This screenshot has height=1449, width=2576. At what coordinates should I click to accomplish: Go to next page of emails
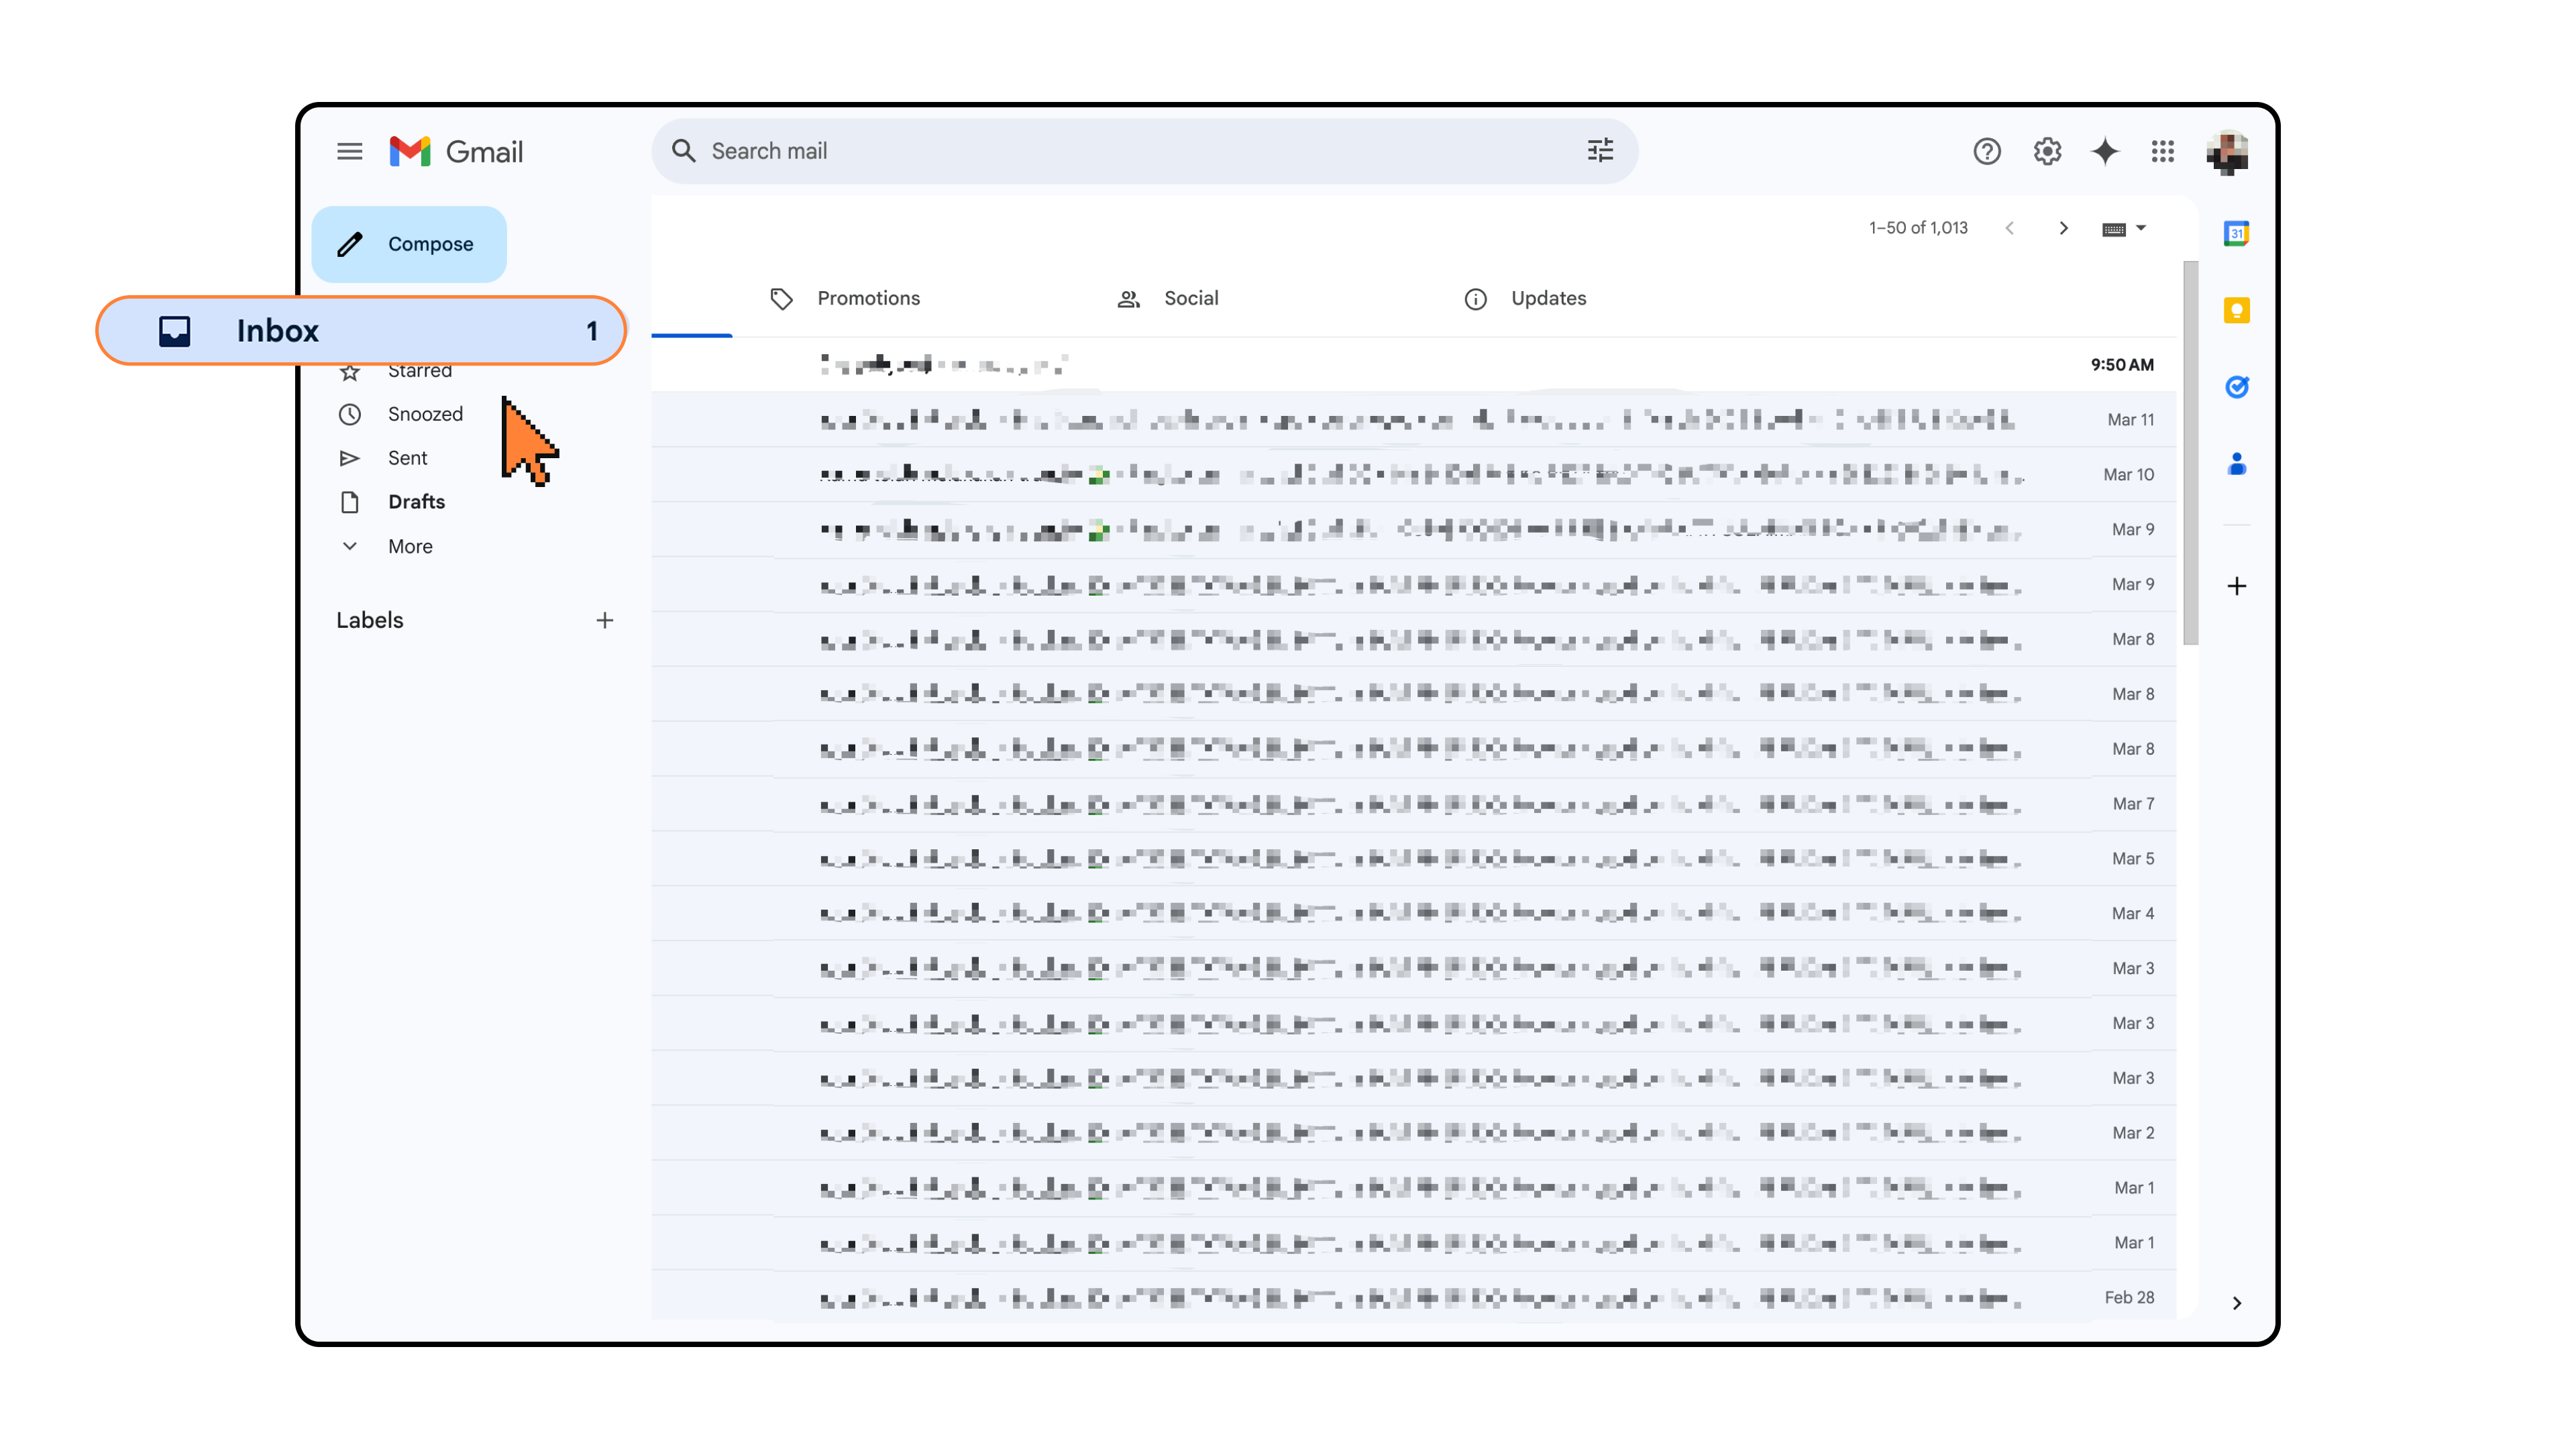click(x=2063, y=228)
